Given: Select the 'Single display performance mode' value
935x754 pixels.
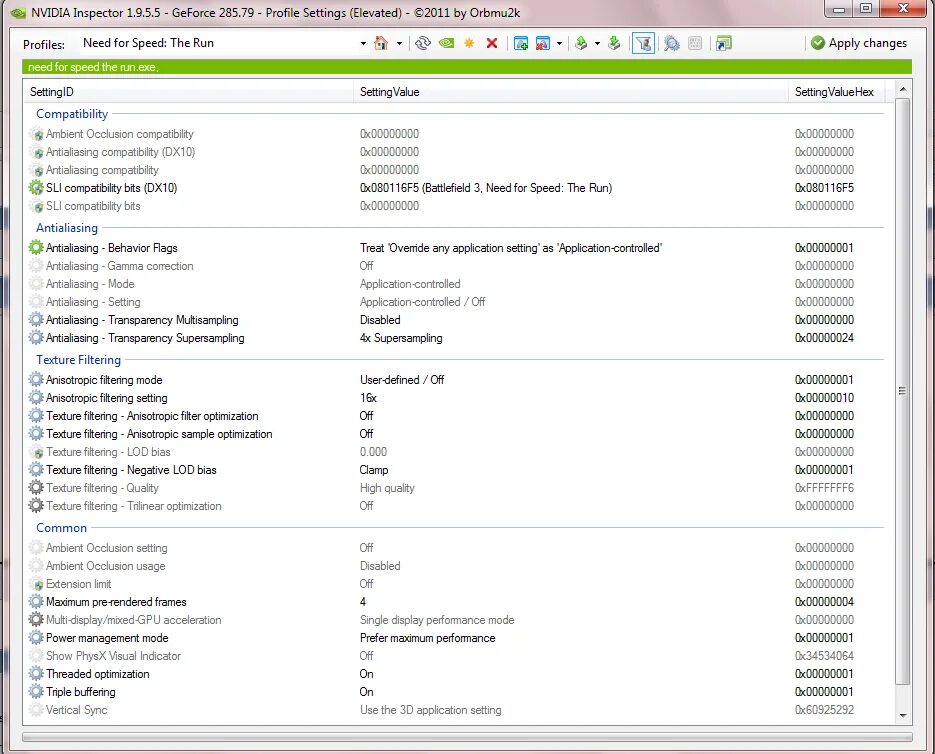Looking at the screenshot, I should (x=437, y=620).
